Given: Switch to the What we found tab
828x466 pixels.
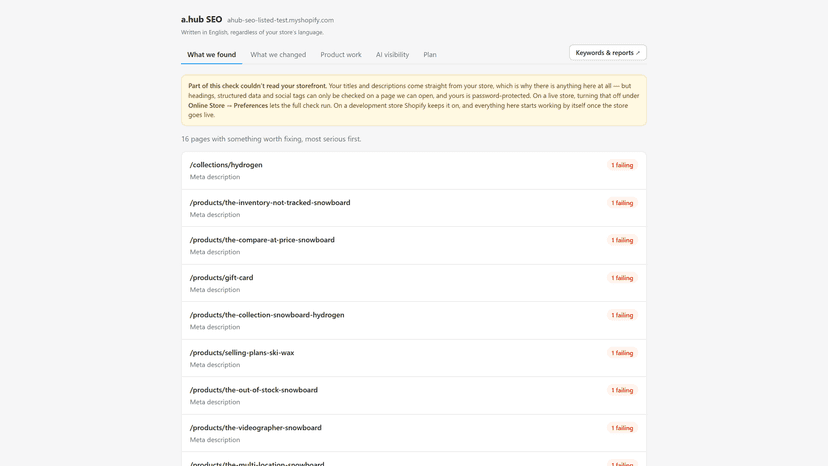Looking at the screenshot, I should [211, 54].
